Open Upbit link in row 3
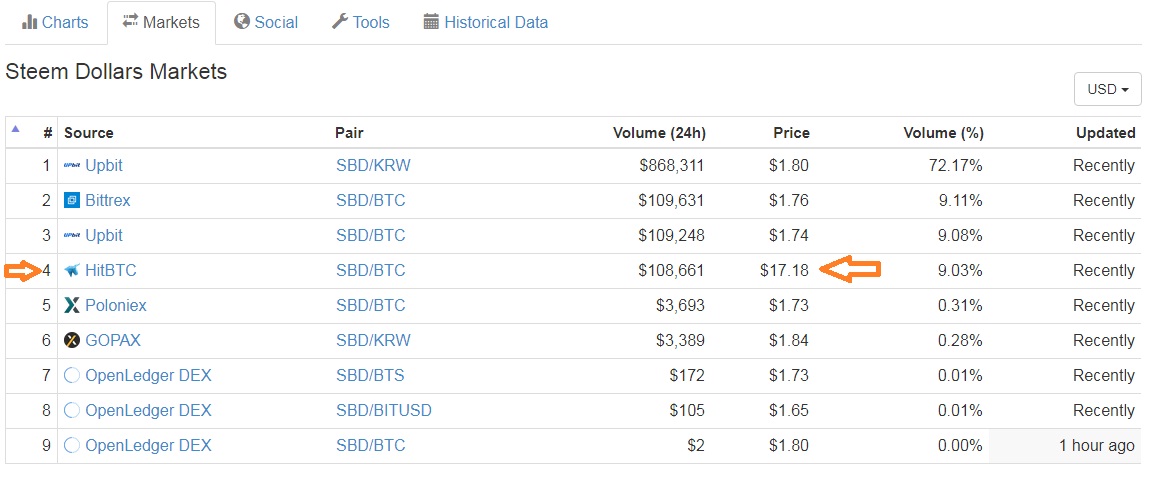This screenshot has height=482, width=1166. (104, 235)
